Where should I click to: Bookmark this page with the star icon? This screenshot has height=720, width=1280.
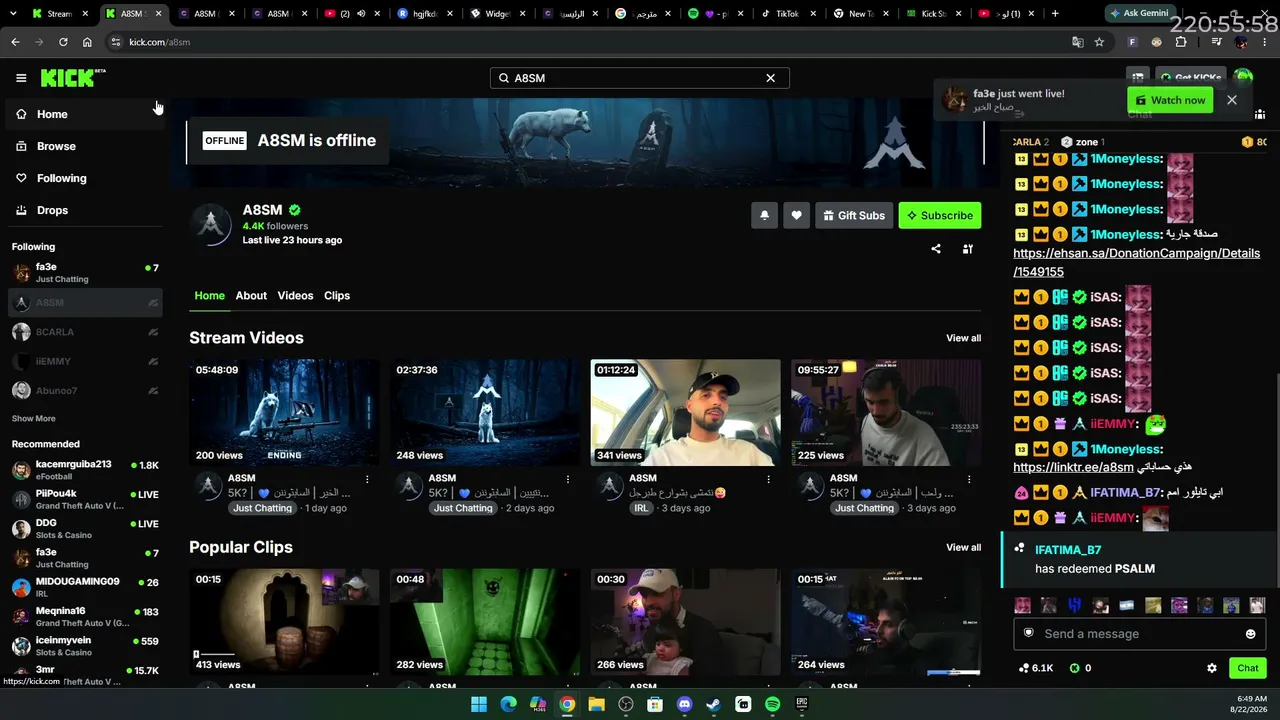[x=1099, y=42]
